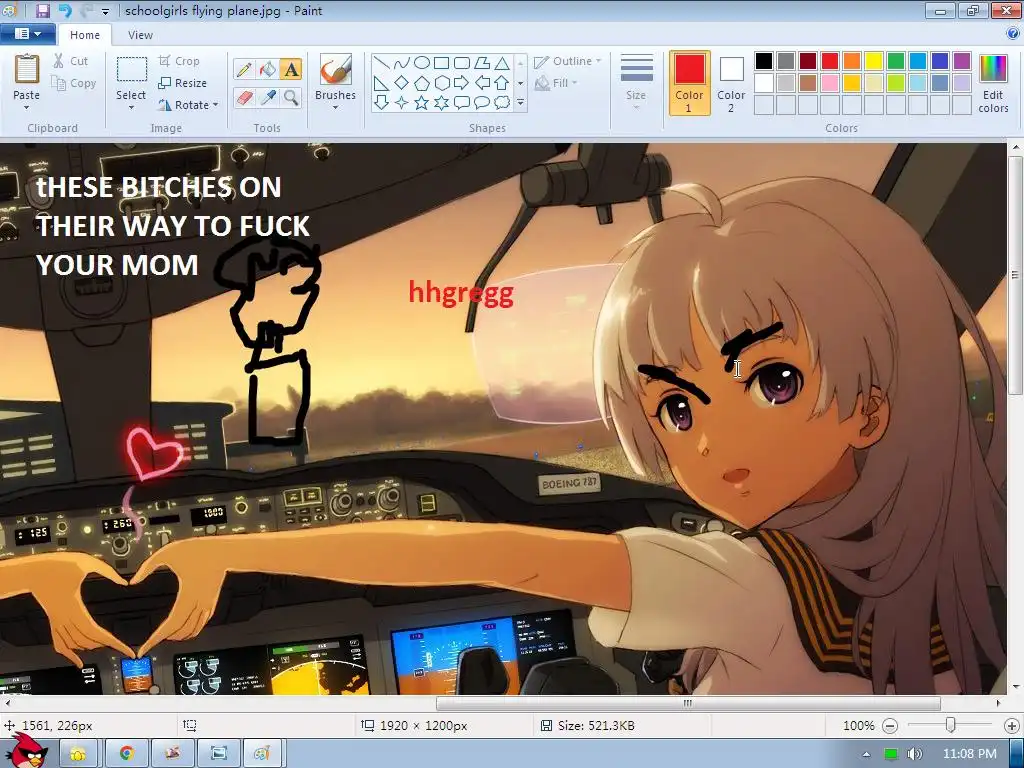Expand the Select dropdown arrow

click(x=131, y=108)
